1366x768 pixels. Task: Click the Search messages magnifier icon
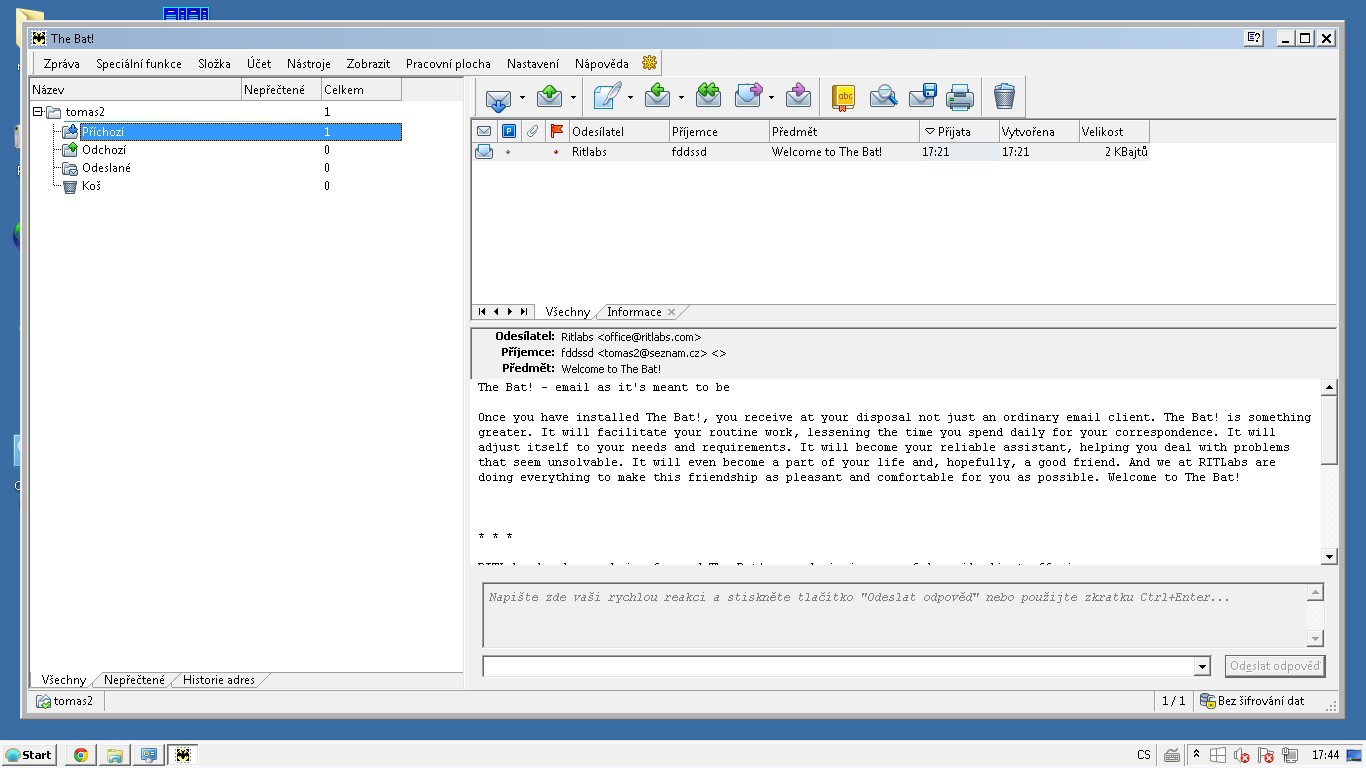coord(883,97)
